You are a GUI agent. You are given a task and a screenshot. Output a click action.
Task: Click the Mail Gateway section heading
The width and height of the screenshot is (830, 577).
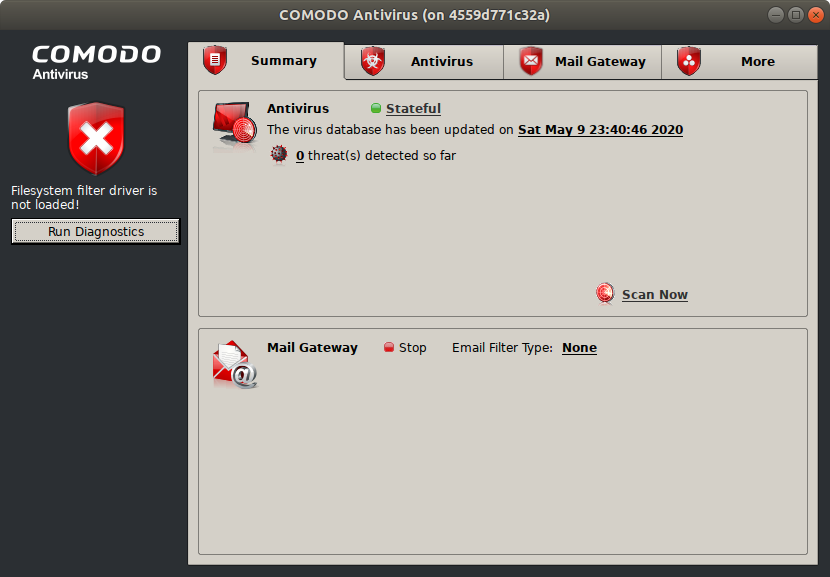point(312,348)
